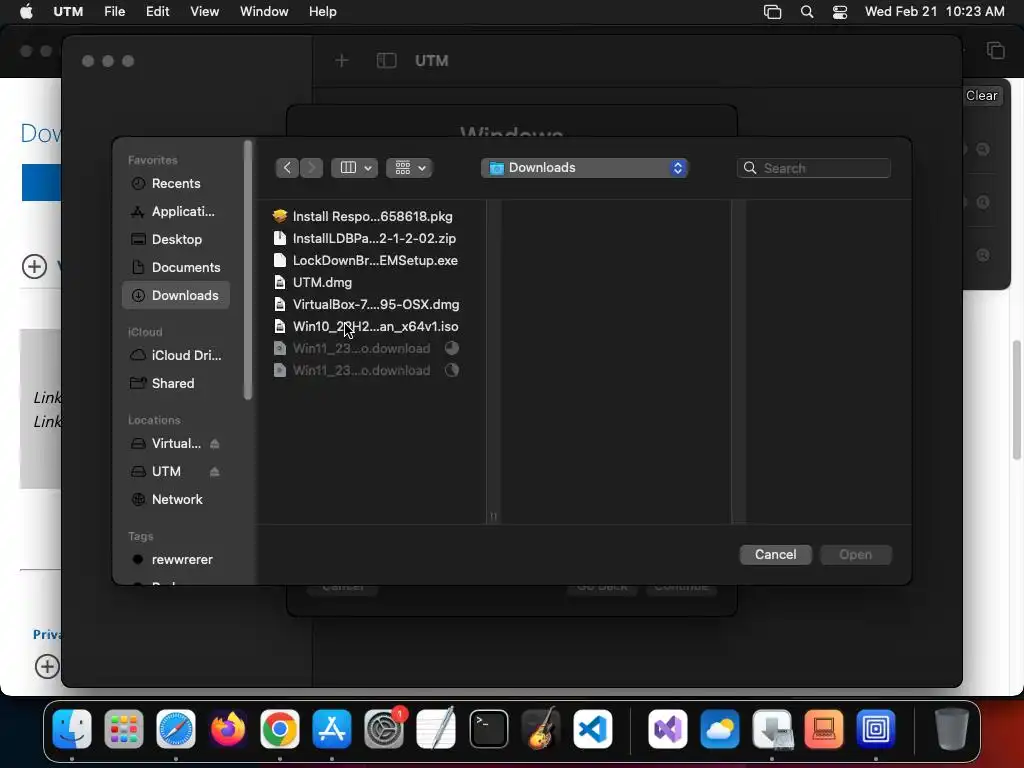Open Firefox from the Dock
The image size is (1024, 768).
[228, 729]
